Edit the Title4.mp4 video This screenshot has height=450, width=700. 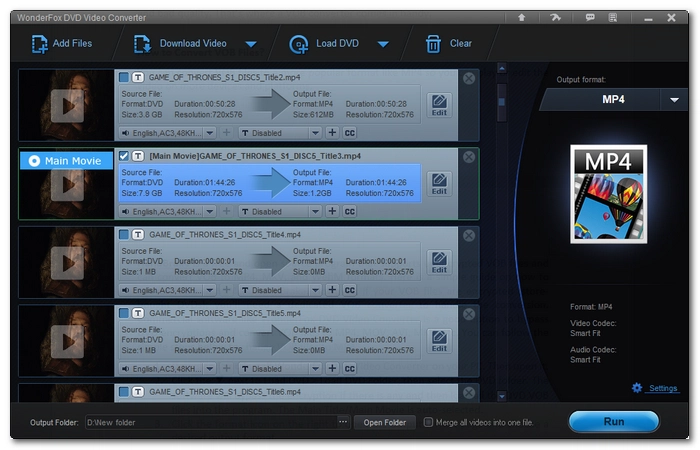pos(439,262)
